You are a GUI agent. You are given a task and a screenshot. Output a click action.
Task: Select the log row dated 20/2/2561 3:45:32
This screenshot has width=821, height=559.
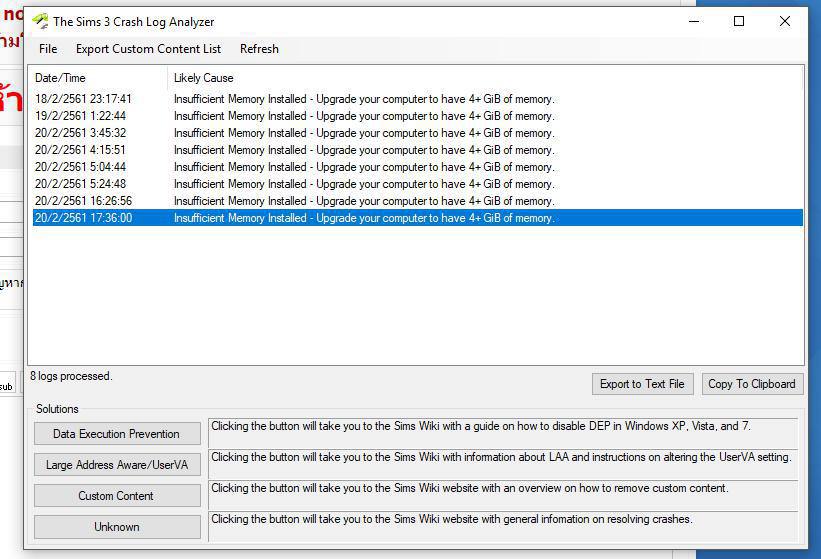pos(417,133)
